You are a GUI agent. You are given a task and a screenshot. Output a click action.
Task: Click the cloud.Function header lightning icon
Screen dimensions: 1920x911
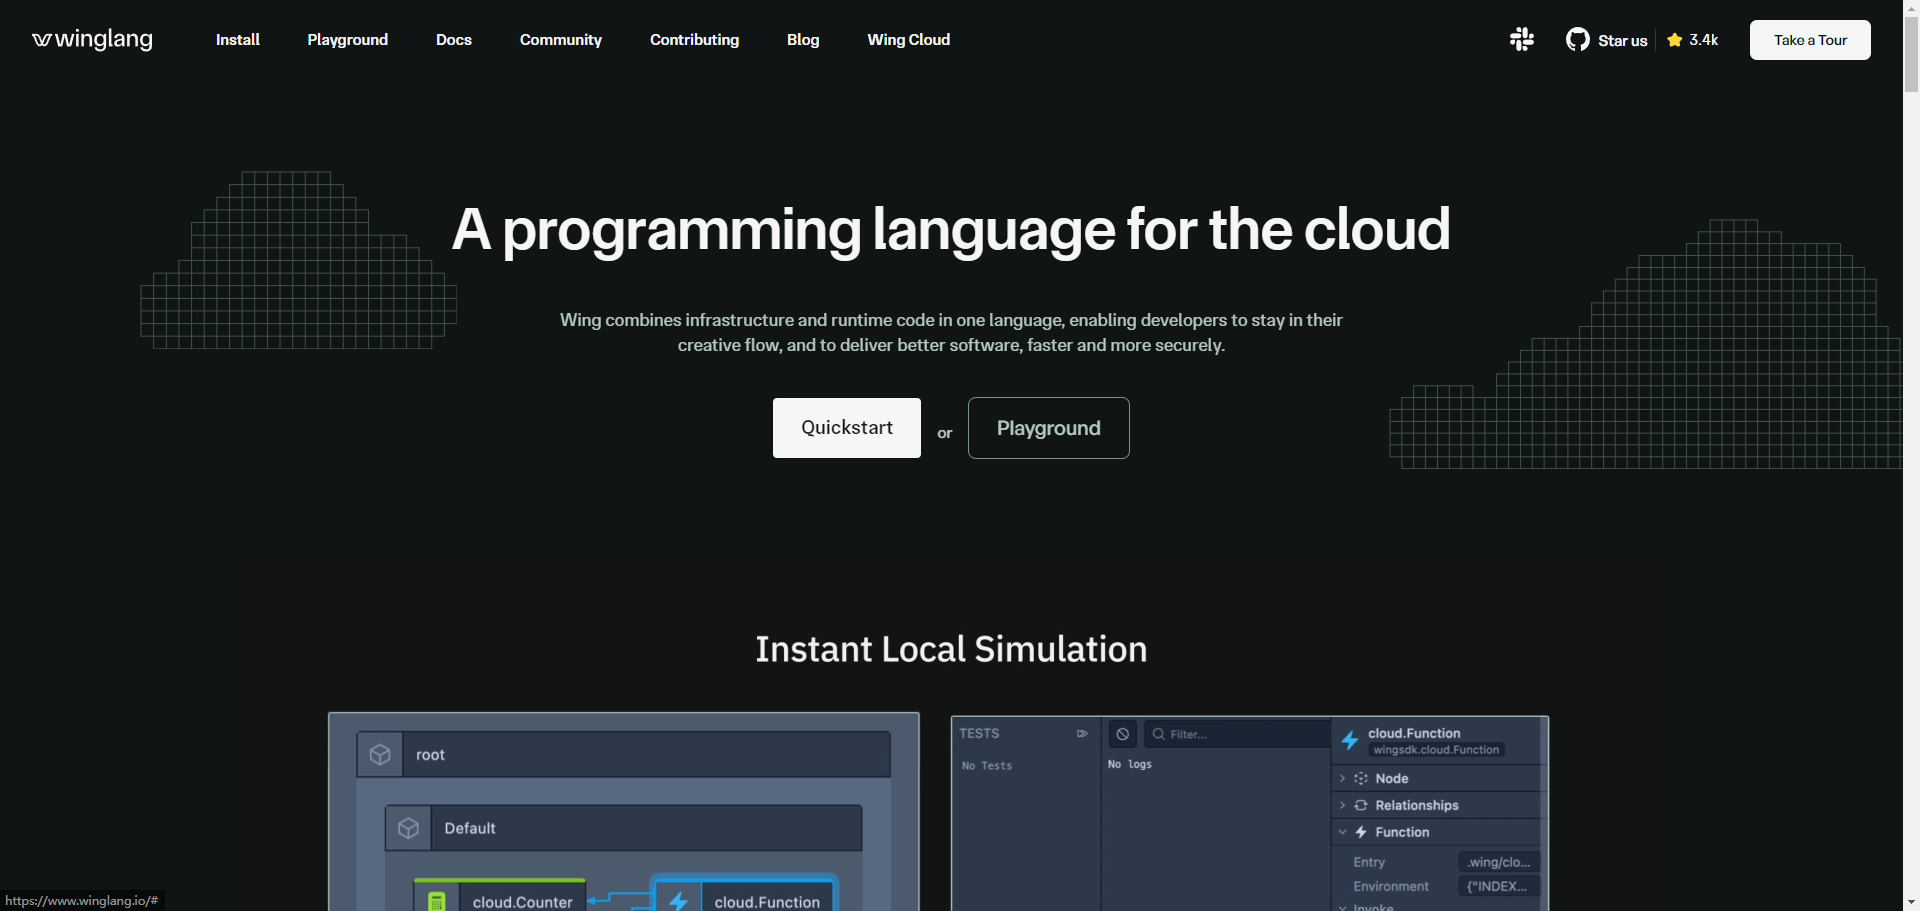pos(1350,741)
